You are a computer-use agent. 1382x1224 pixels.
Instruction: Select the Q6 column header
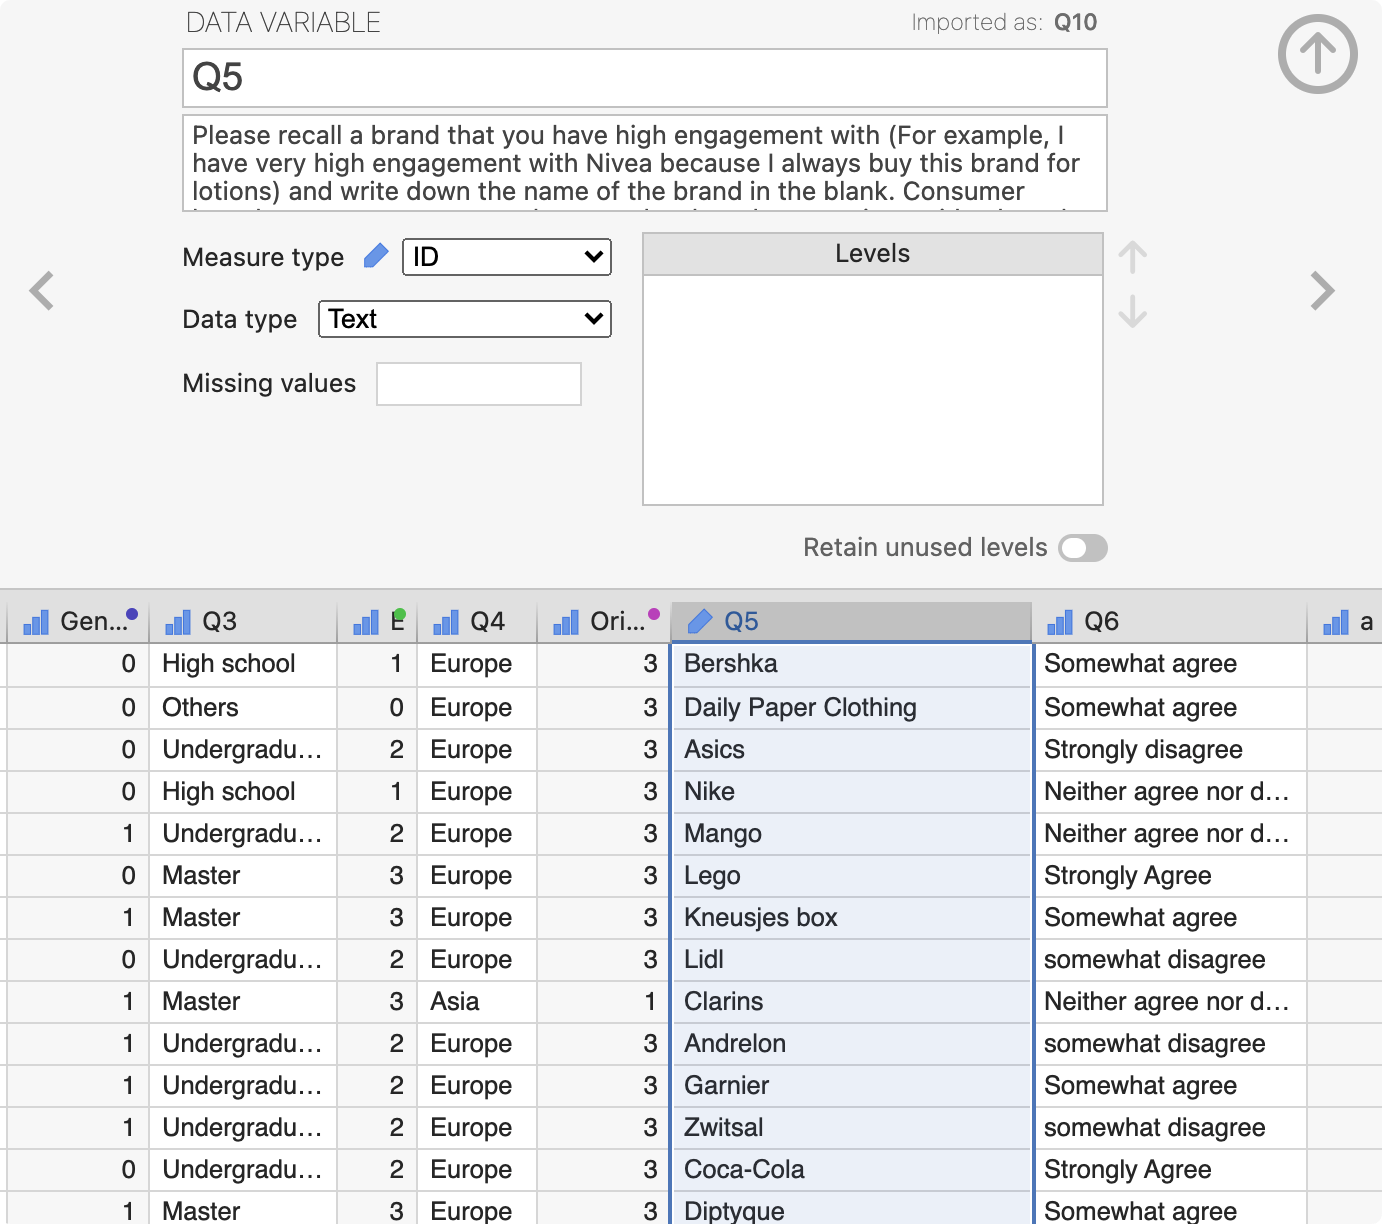1171,622
